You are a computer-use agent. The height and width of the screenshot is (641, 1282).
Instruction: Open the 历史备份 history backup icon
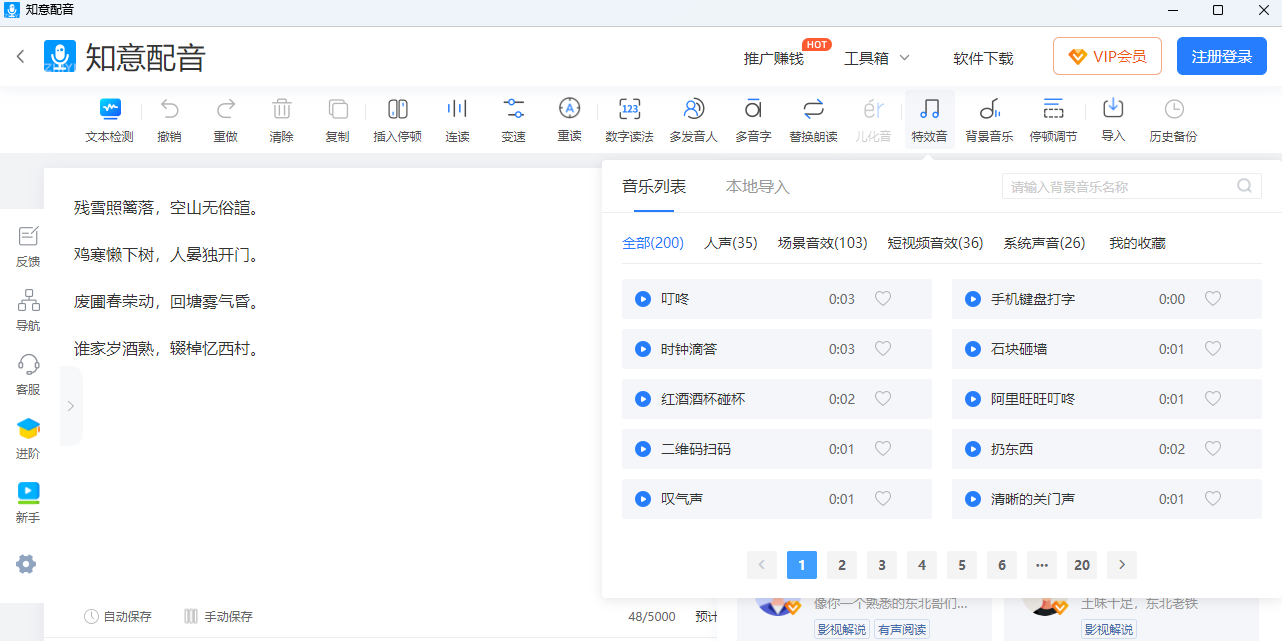click(x=1173, y=110)
